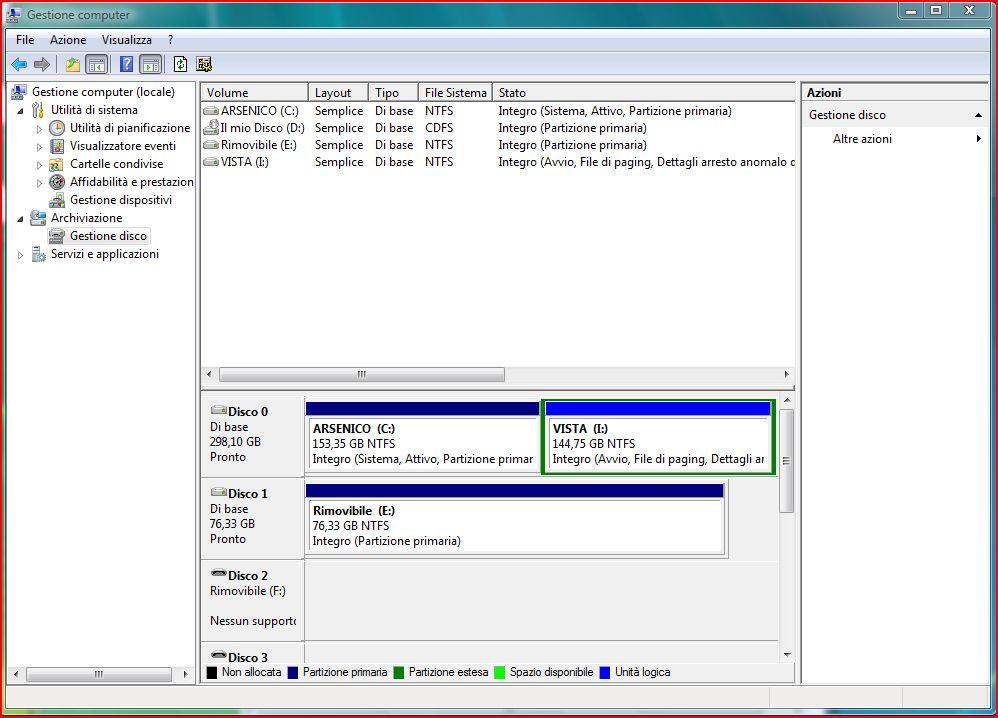Click the last toolbar icon, next to Refresh
The image size is (998, 718).
tap(204, 64)
